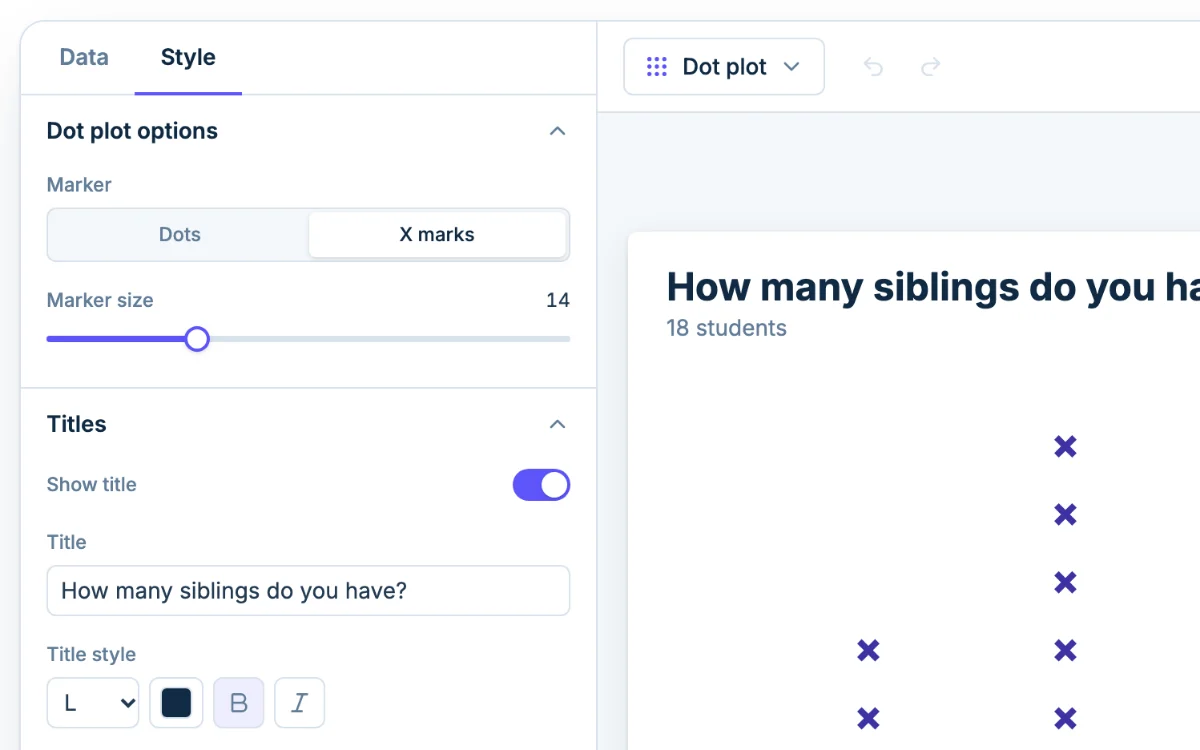Image resolution: width=1200 pixels, height=750 pixels.
Task: Click the Marker size value 14
Action: (x=558, y=300)
